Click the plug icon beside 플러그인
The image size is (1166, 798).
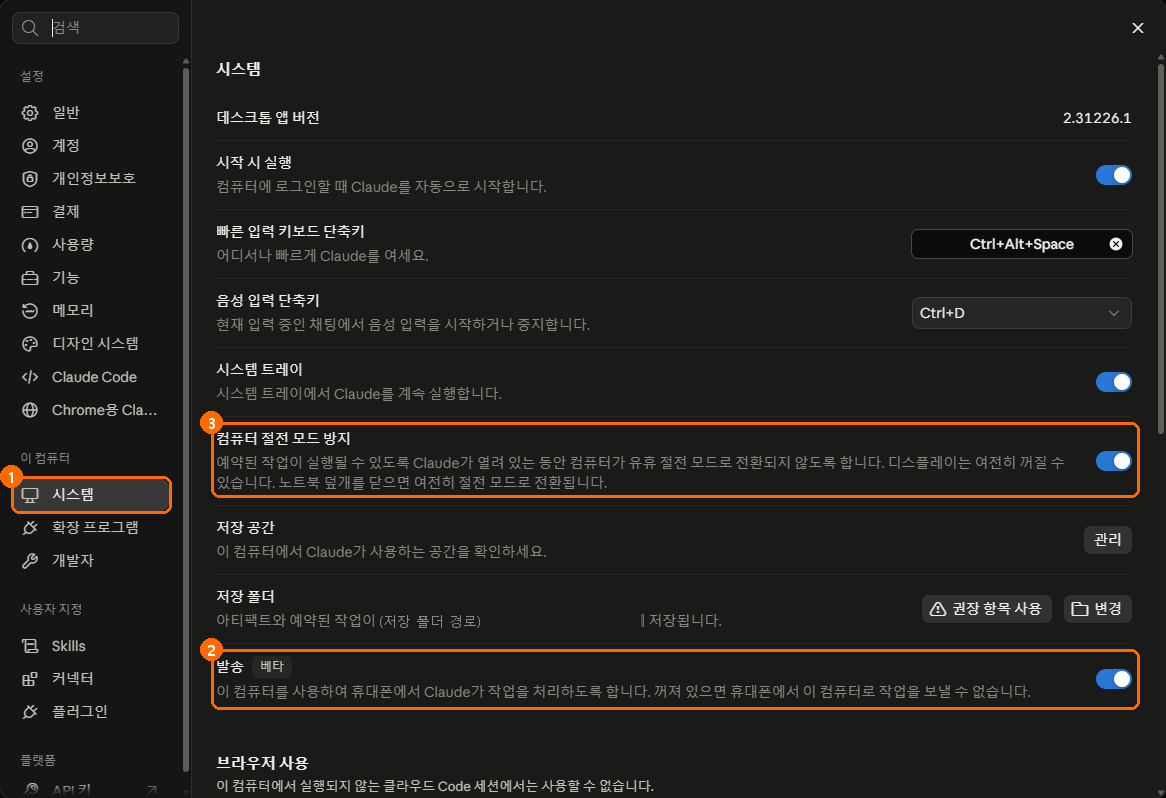point(30,712)
